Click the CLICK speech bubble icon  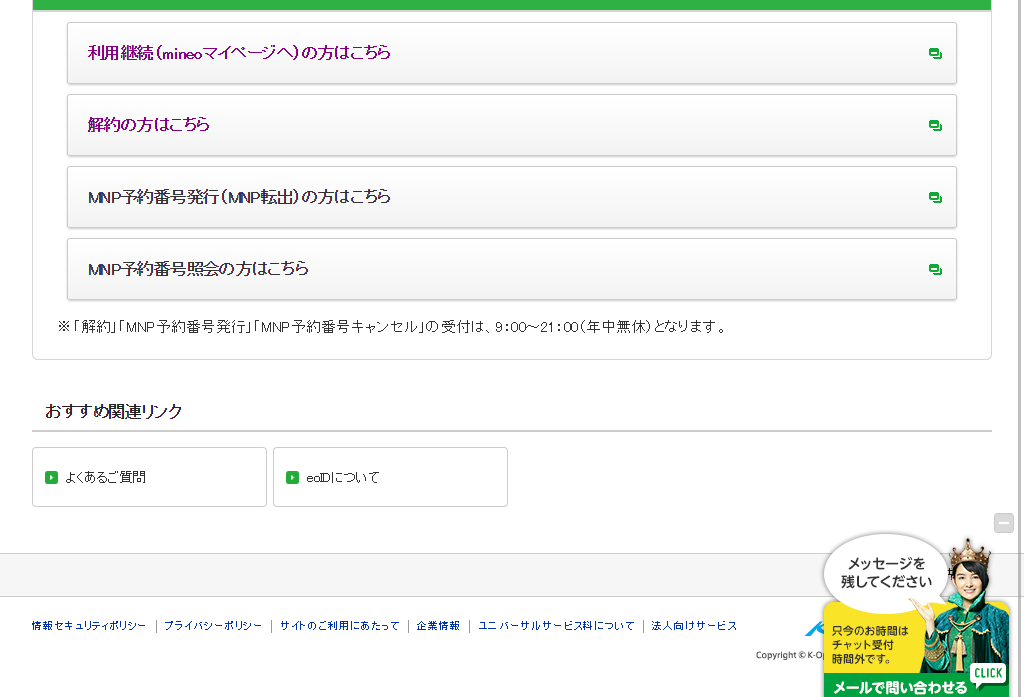tap(988, 675)
